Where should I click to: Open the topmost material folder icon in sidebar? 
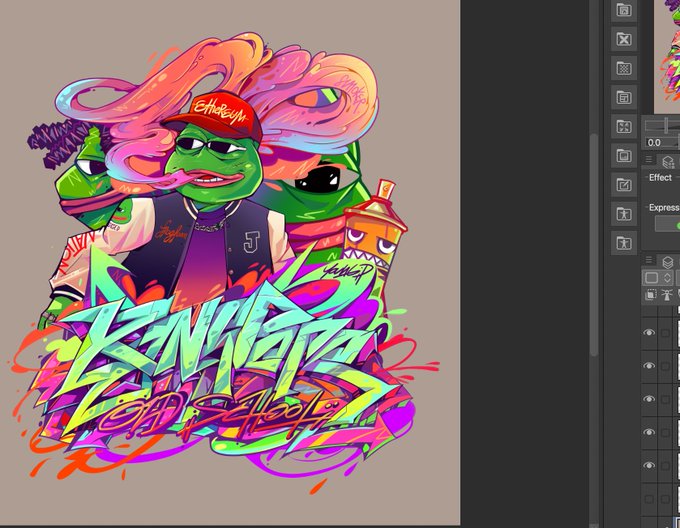coord(624,10)
